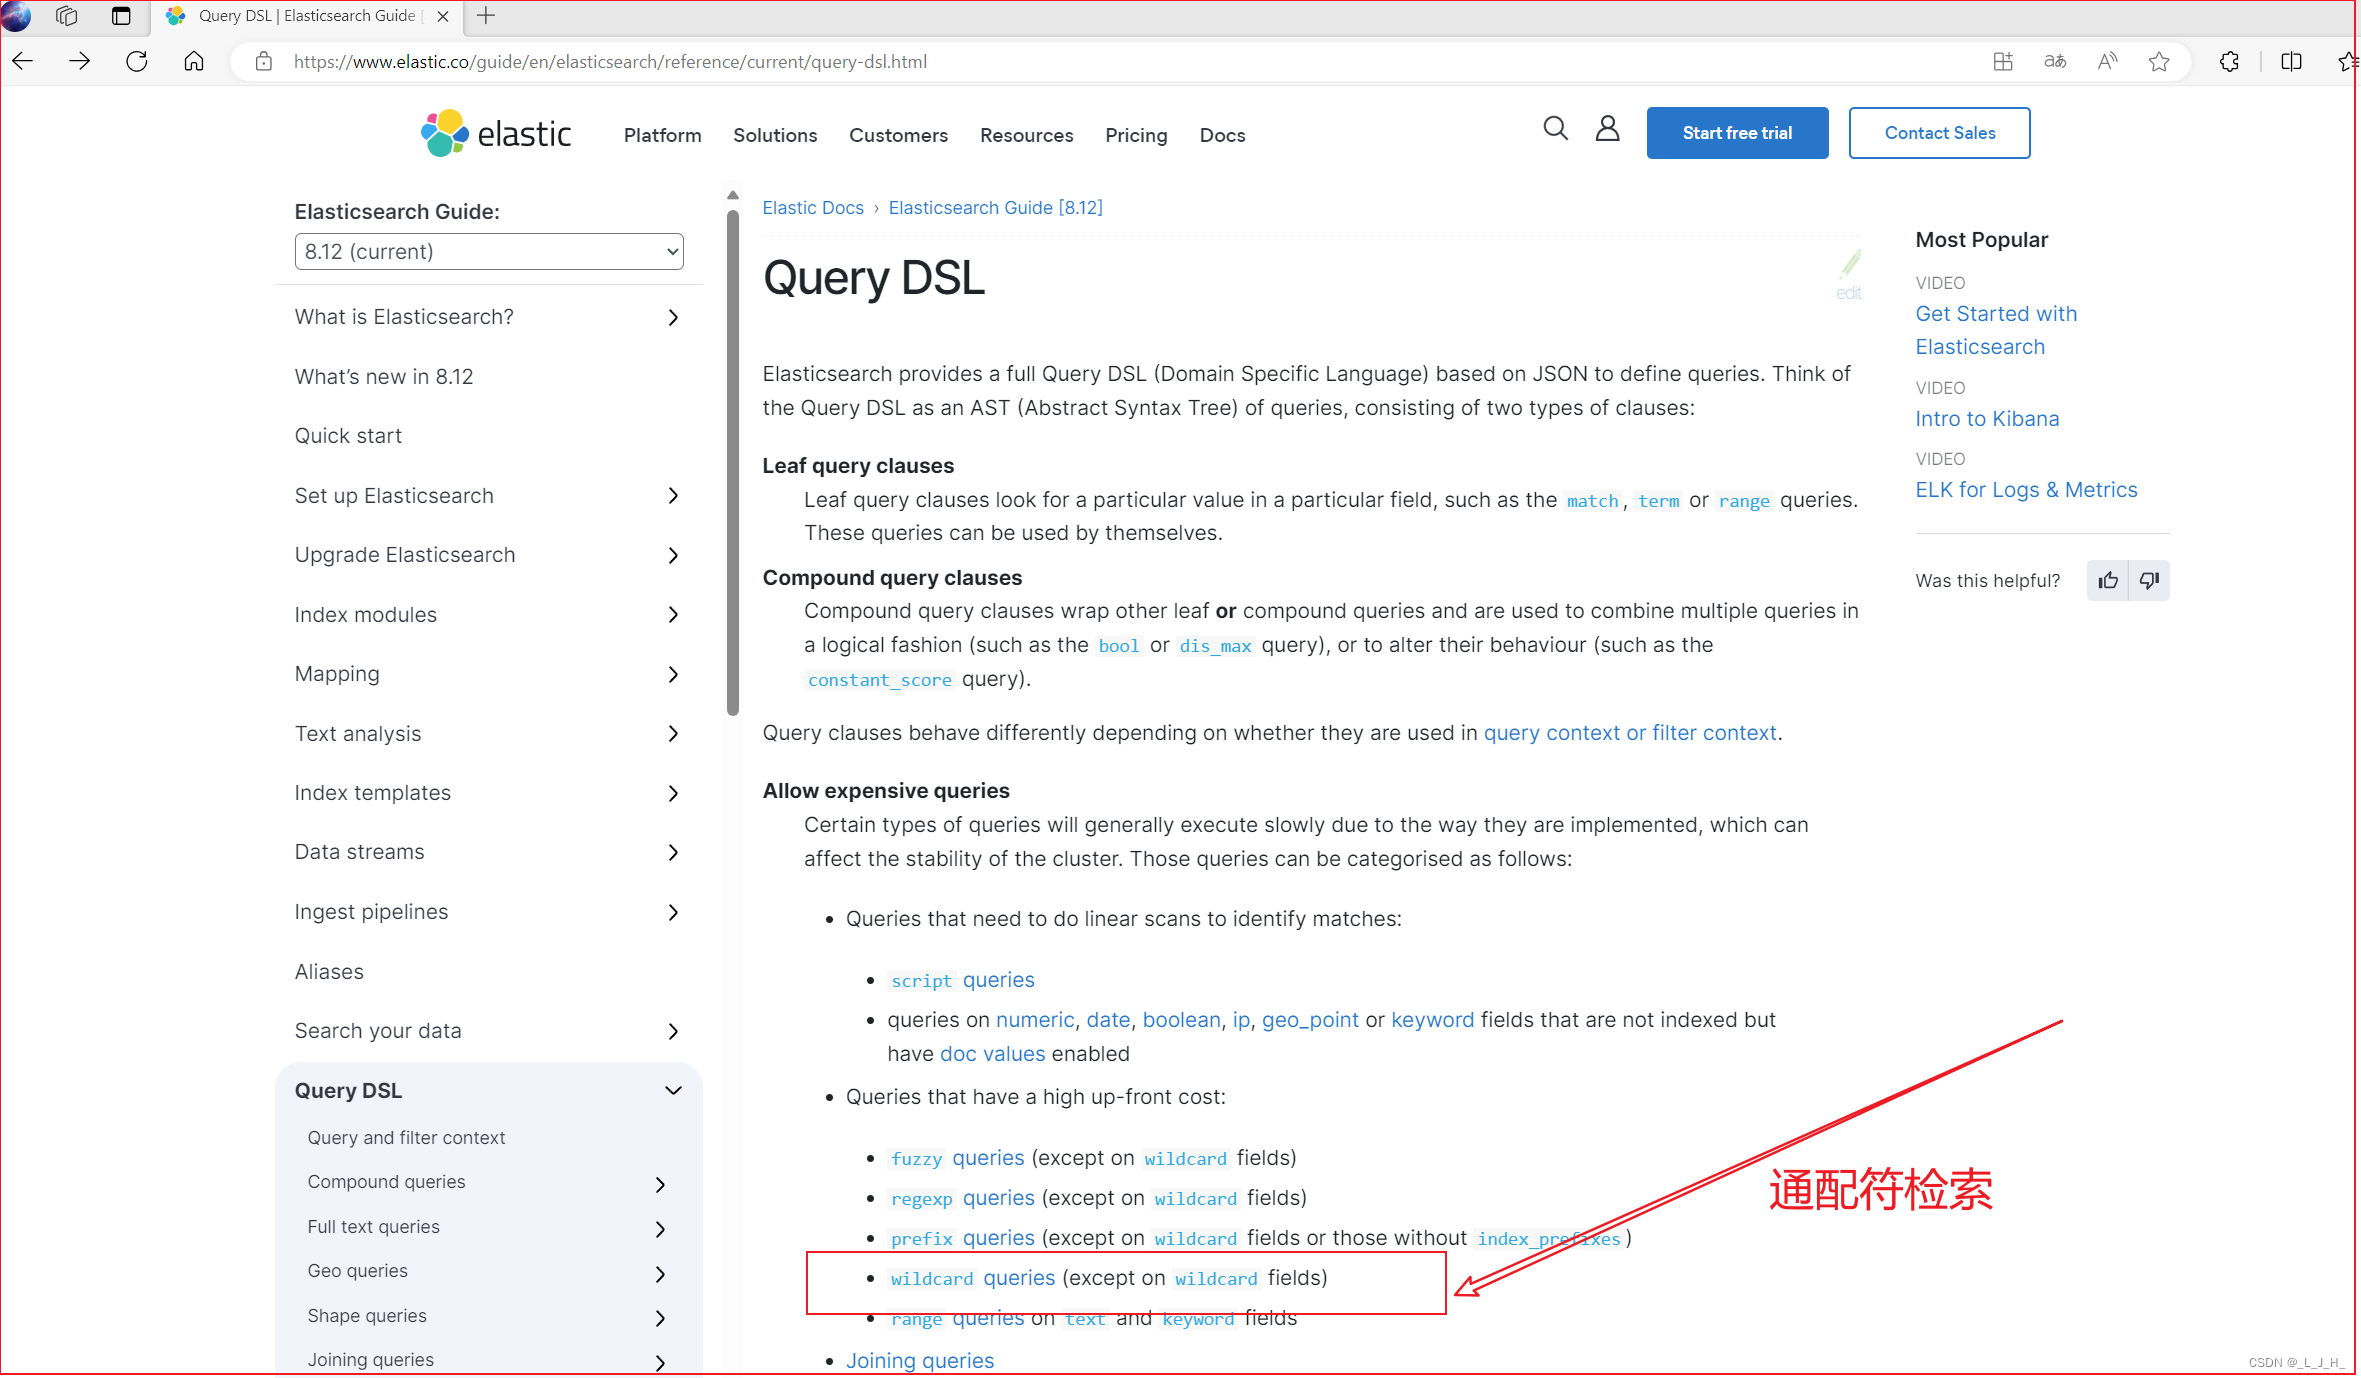Expand the Compound queries subsection
This screenshot has width=2361, height=1378.
tap(660, 1185)
